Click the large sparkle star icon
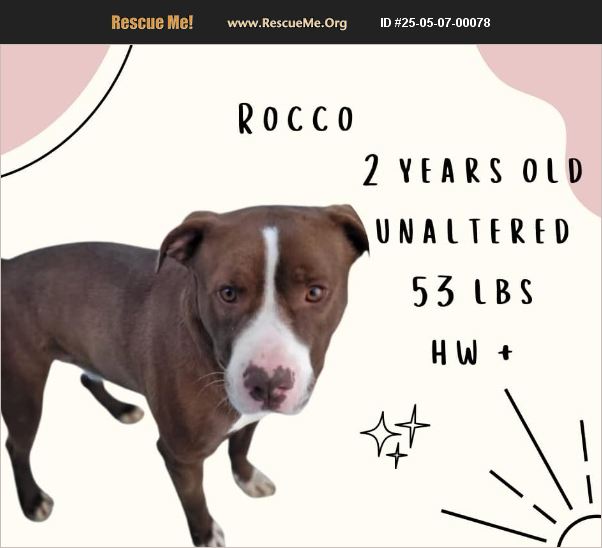The image size is (602, 548). (380, 434)
